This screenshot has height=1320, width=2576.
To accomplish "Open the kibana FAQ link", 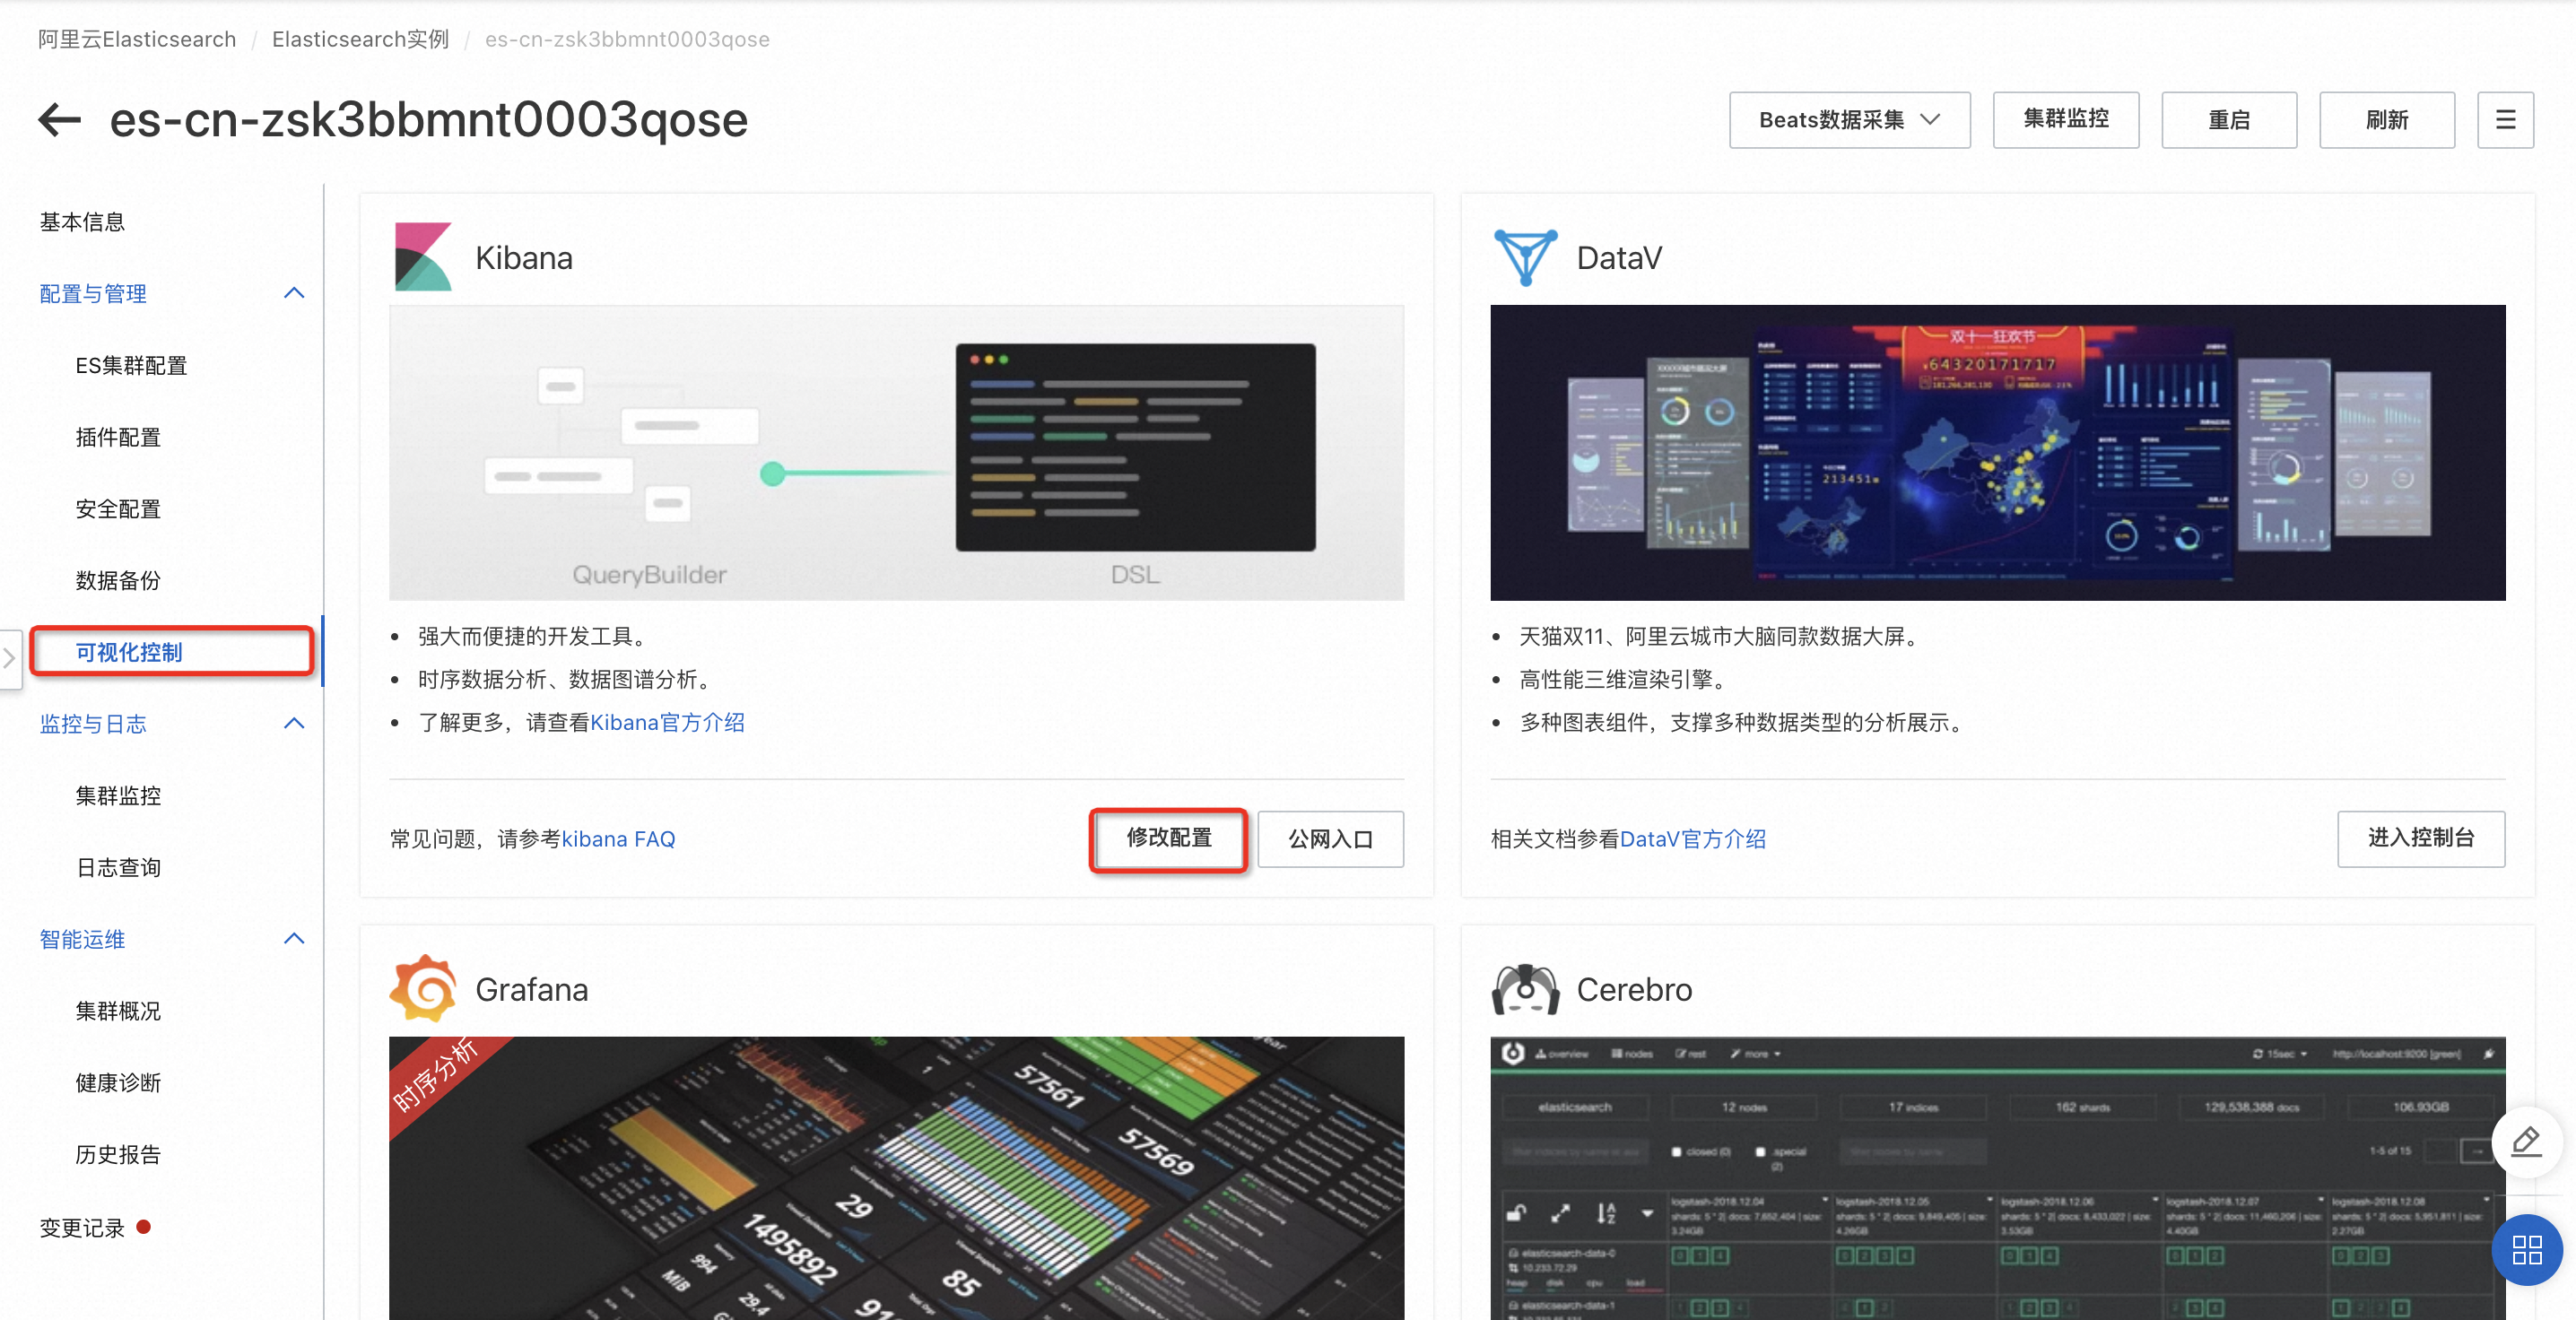I will 618,838.
